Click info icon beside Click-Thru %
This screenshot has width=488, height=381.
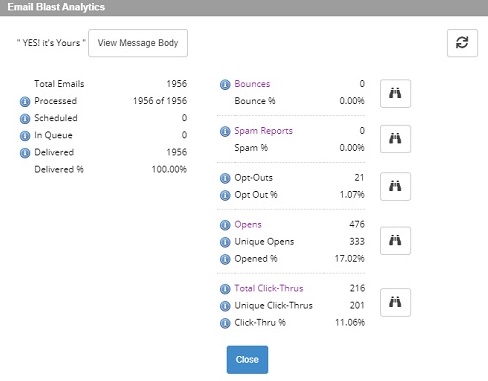[225, 323]
